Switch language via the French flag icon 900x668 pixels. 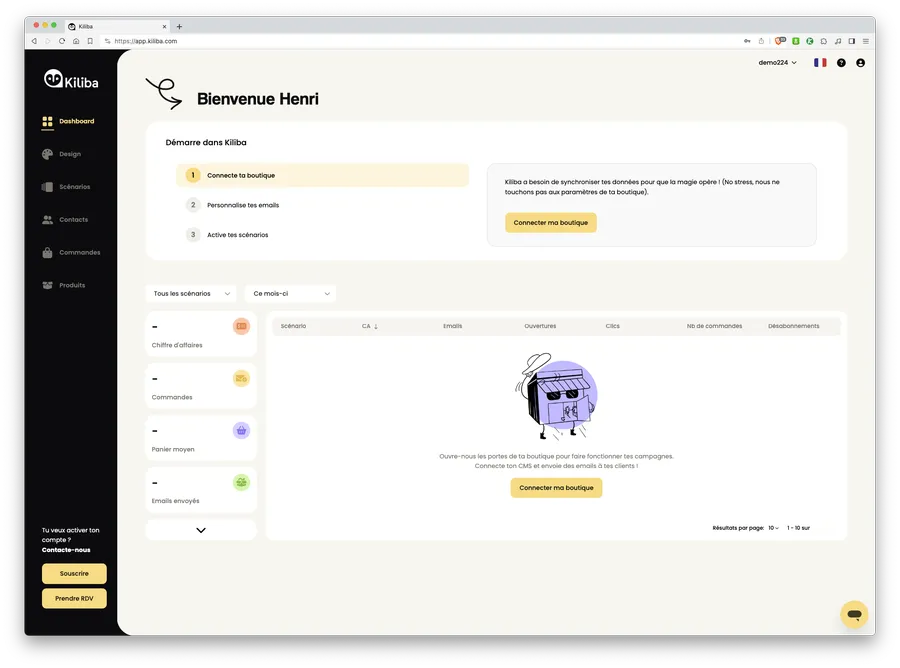819,62
